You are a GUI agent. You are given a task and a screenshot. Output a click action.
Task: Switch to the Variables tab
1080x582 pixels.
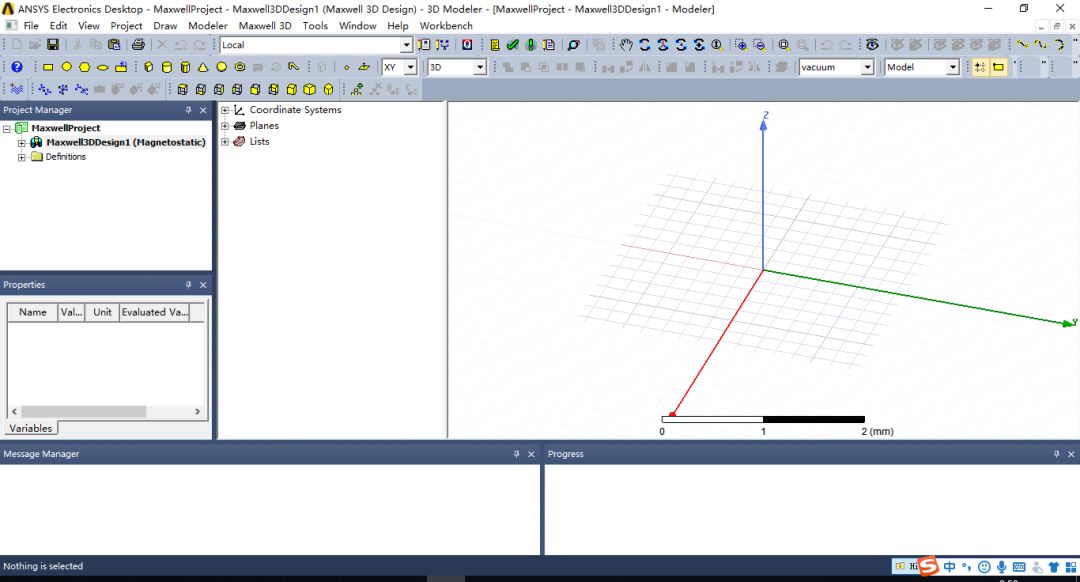click(30, 428)
